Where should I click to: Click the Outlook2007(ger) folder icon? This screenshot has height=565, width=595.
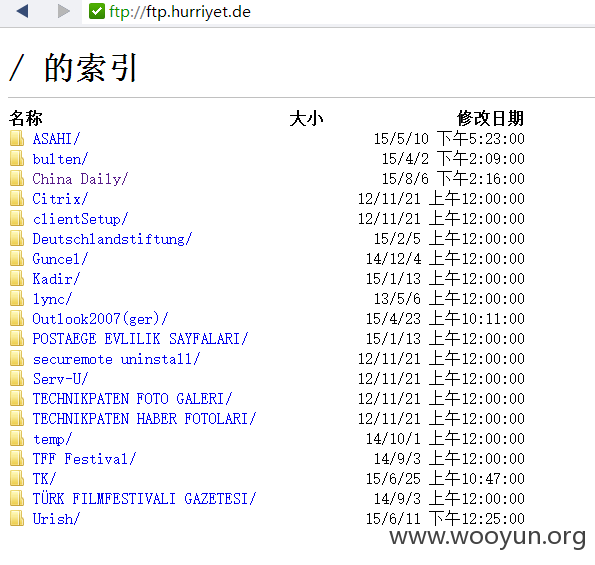click(17, 318)
